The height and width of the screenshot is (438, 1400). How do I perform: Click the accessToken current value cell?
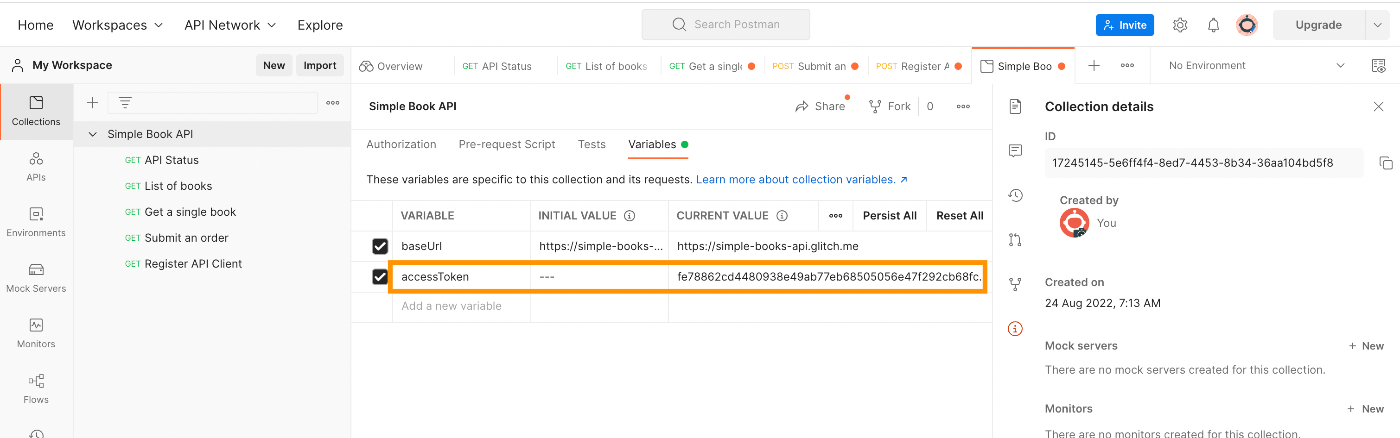(829, 277)
